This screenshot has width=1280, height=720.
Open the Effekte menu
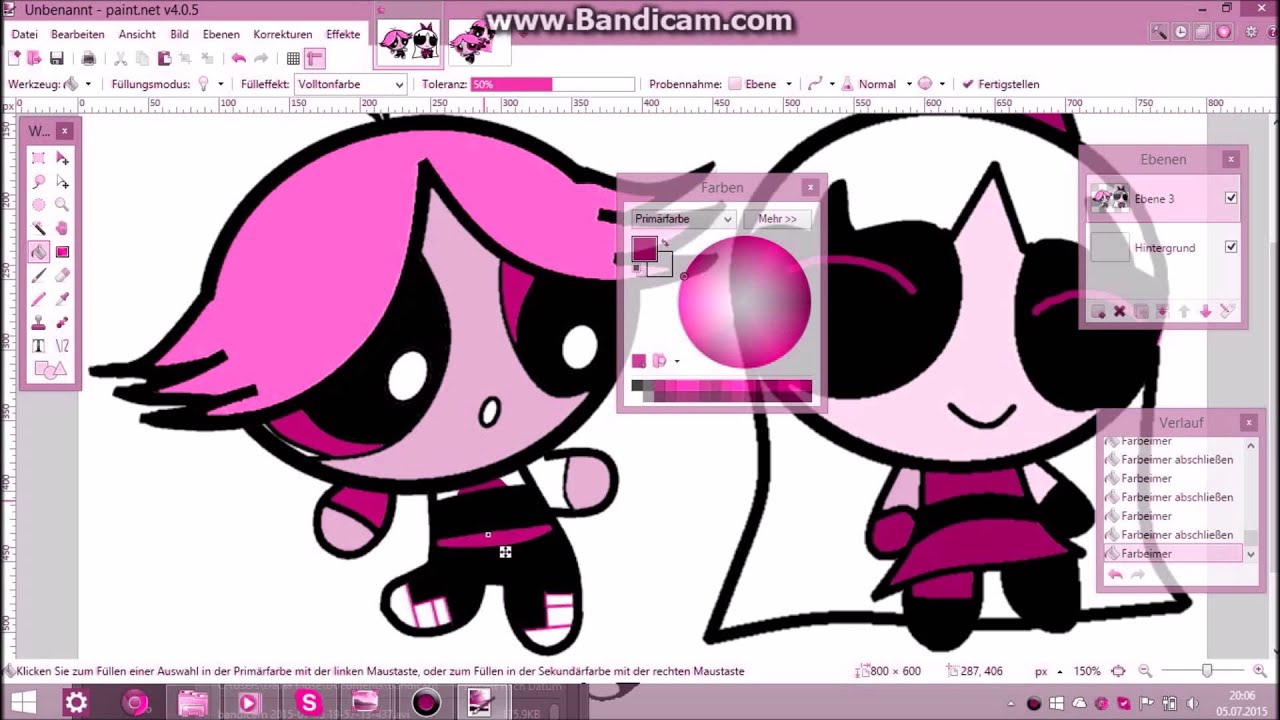click(343, 34)
